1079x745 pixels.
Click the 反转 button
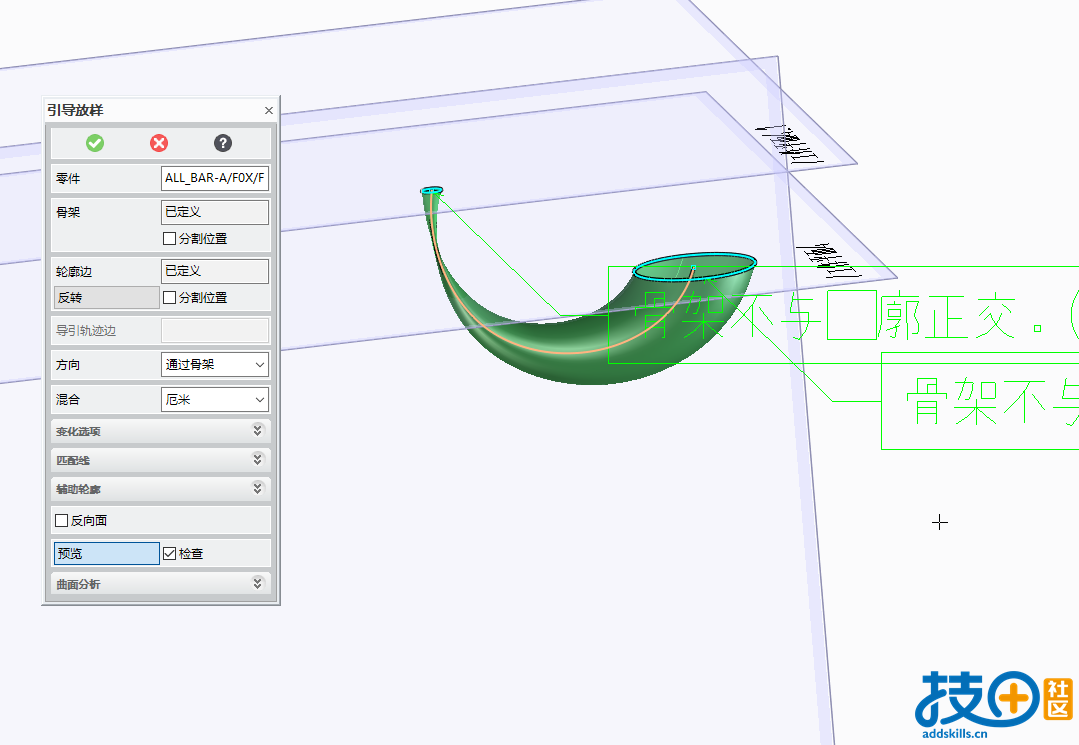coord(107,298)
